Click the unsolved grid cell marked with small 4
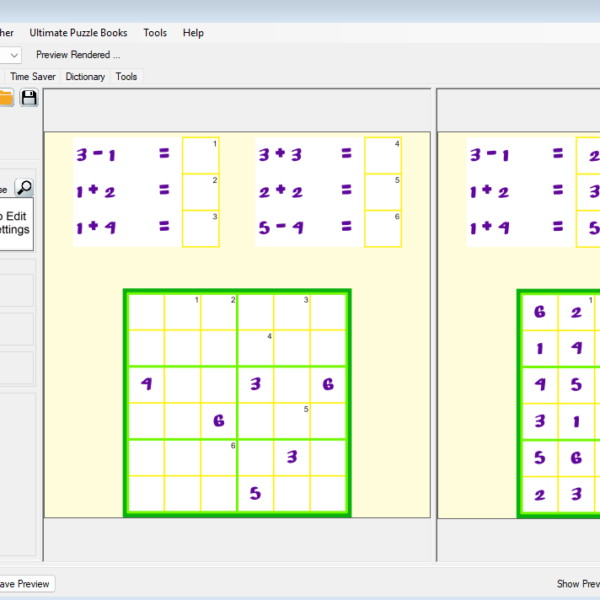Screen dimensions: 600x600 point(256,347)
